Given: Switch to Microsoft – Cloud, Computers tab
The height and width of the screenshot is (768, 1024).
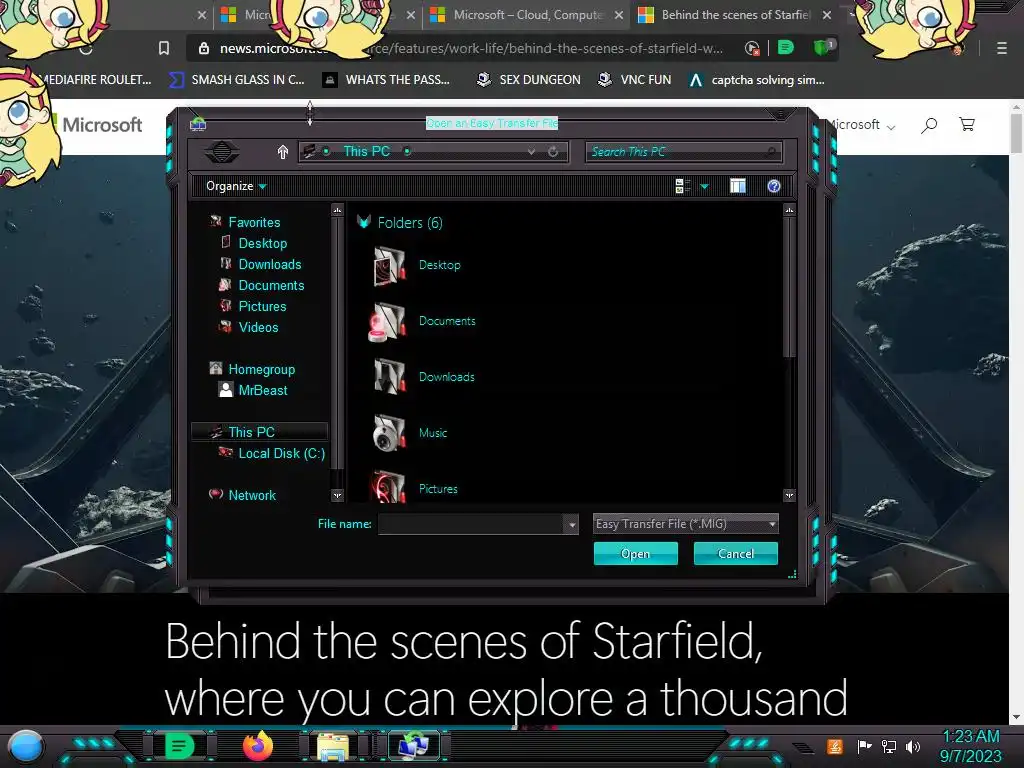Looking at the screenshot, I should [528, 14].
